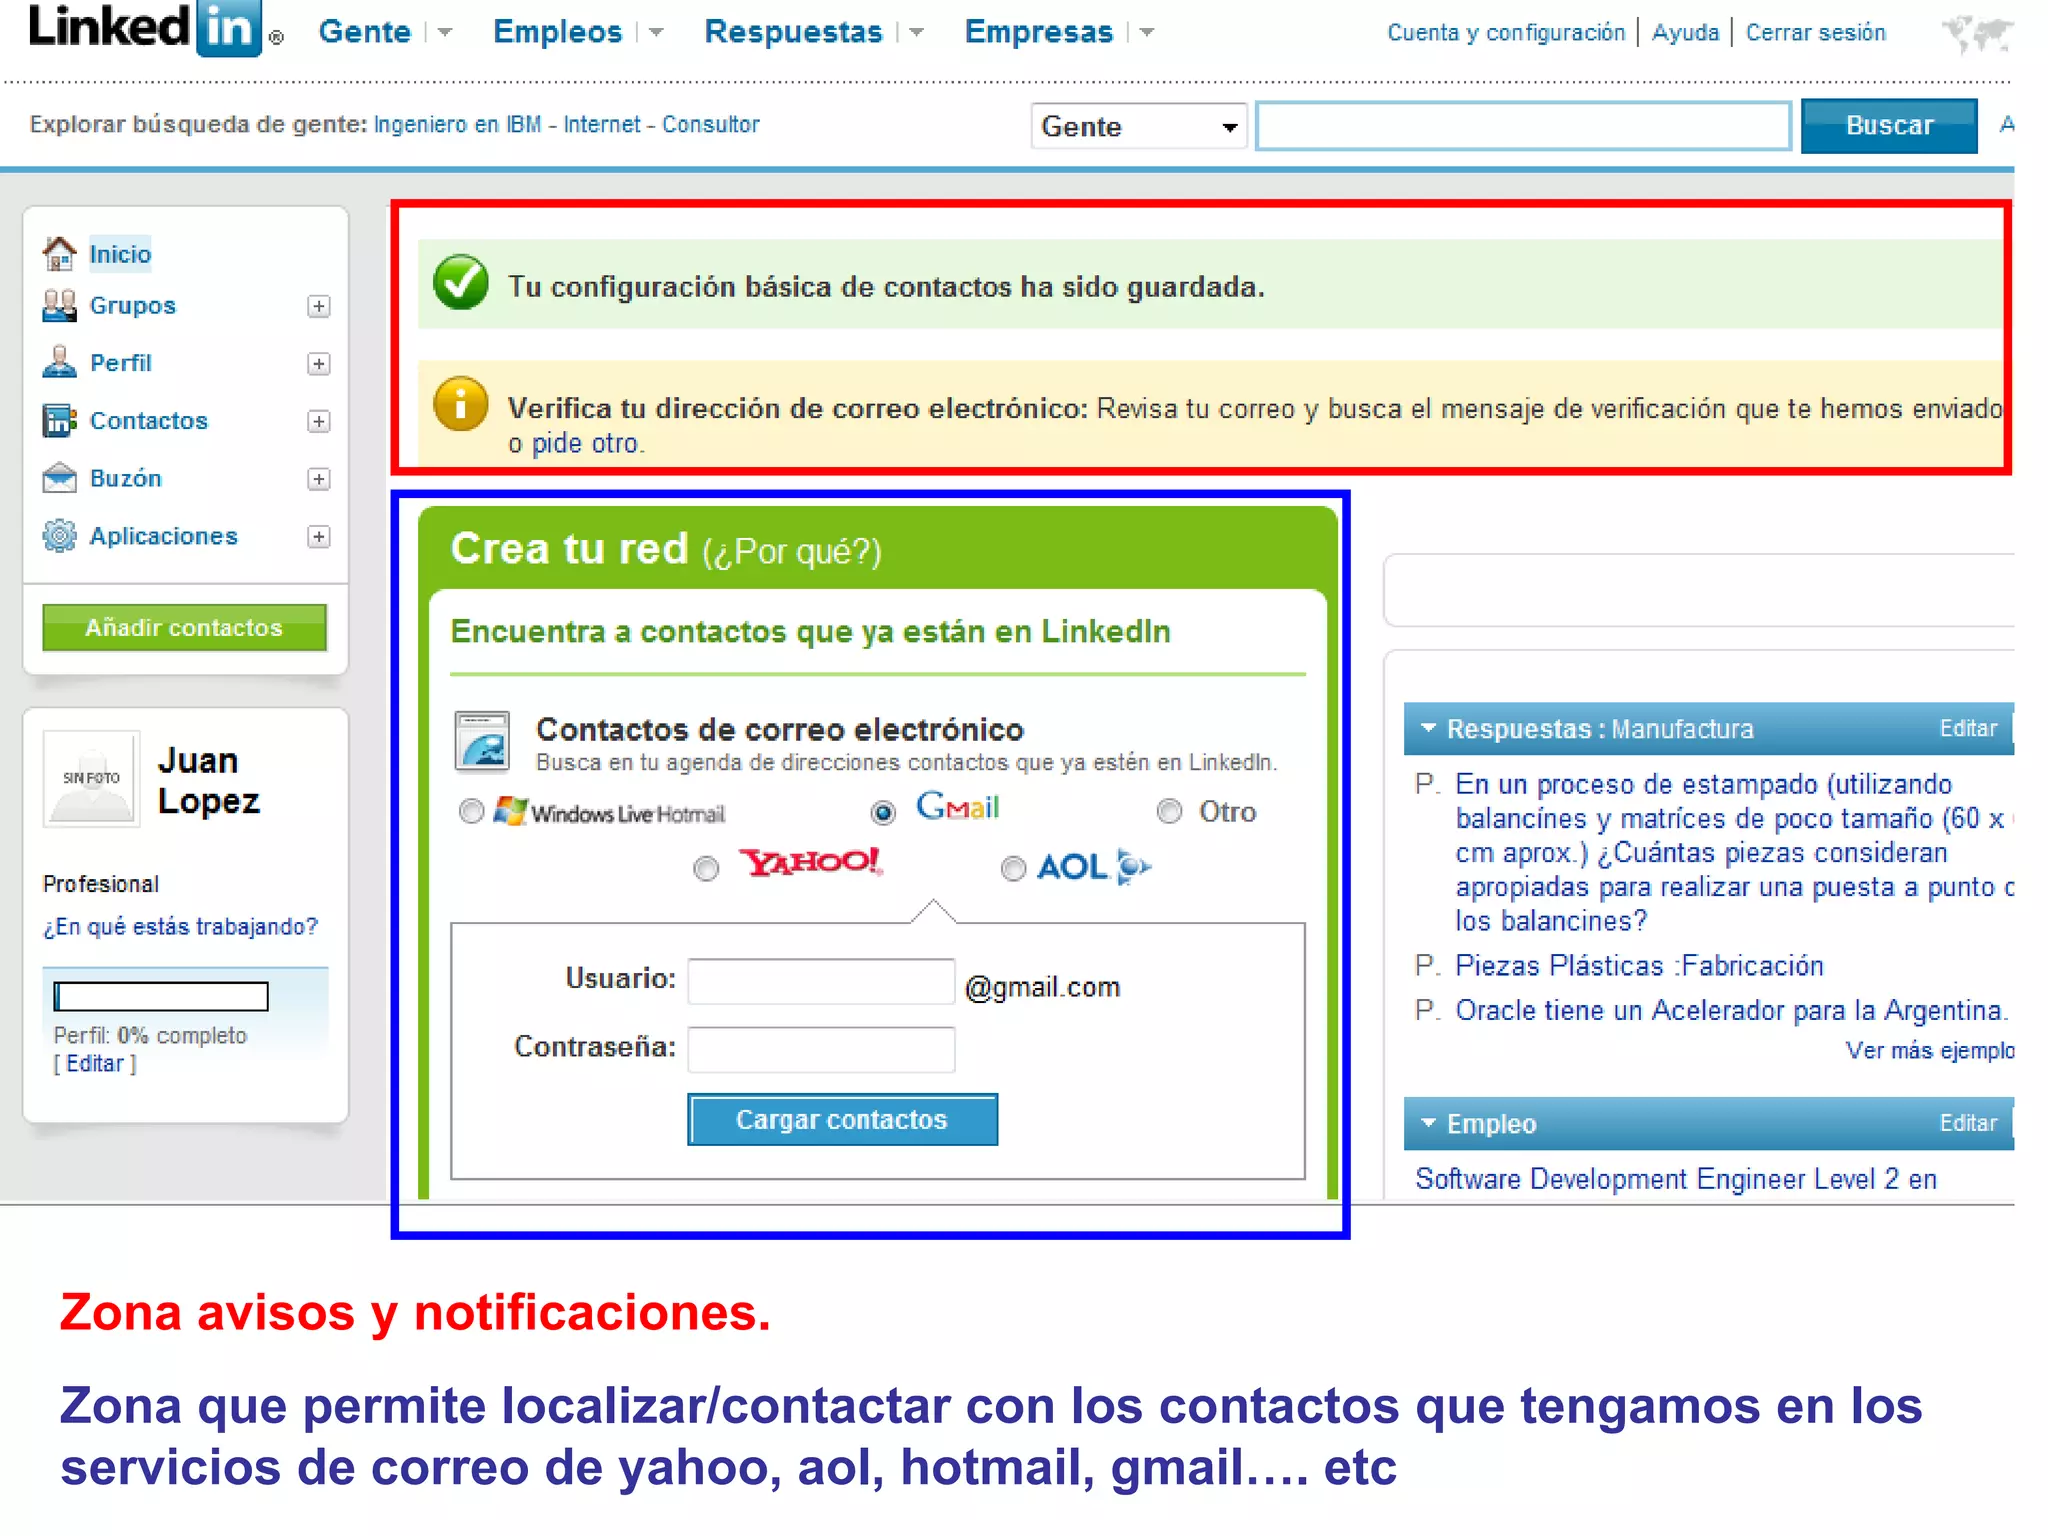Image resolution: width=2048 pixels, height=1536 pixels.
Task: Click Juan Lopez's SIN FOTO profile picture
Action: click(x=91, y=778)
